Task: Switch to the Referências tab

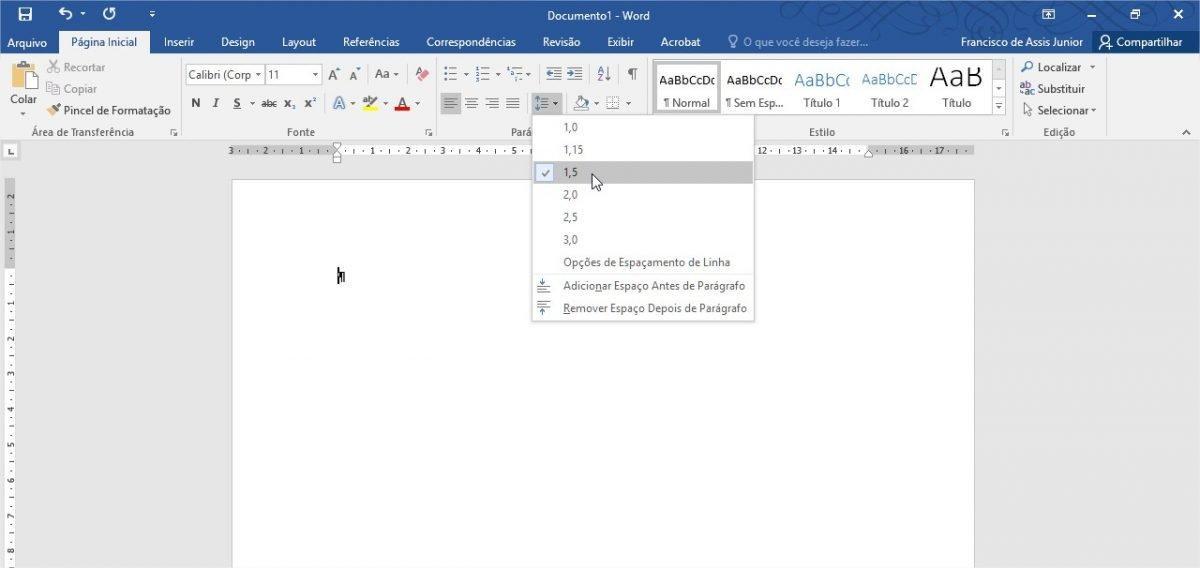Action: [371, 42]
